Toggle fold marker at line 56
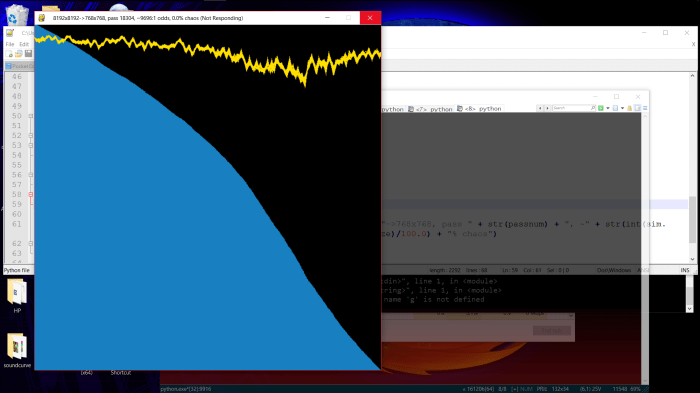700x393 pixels. (x=31, y=175)
